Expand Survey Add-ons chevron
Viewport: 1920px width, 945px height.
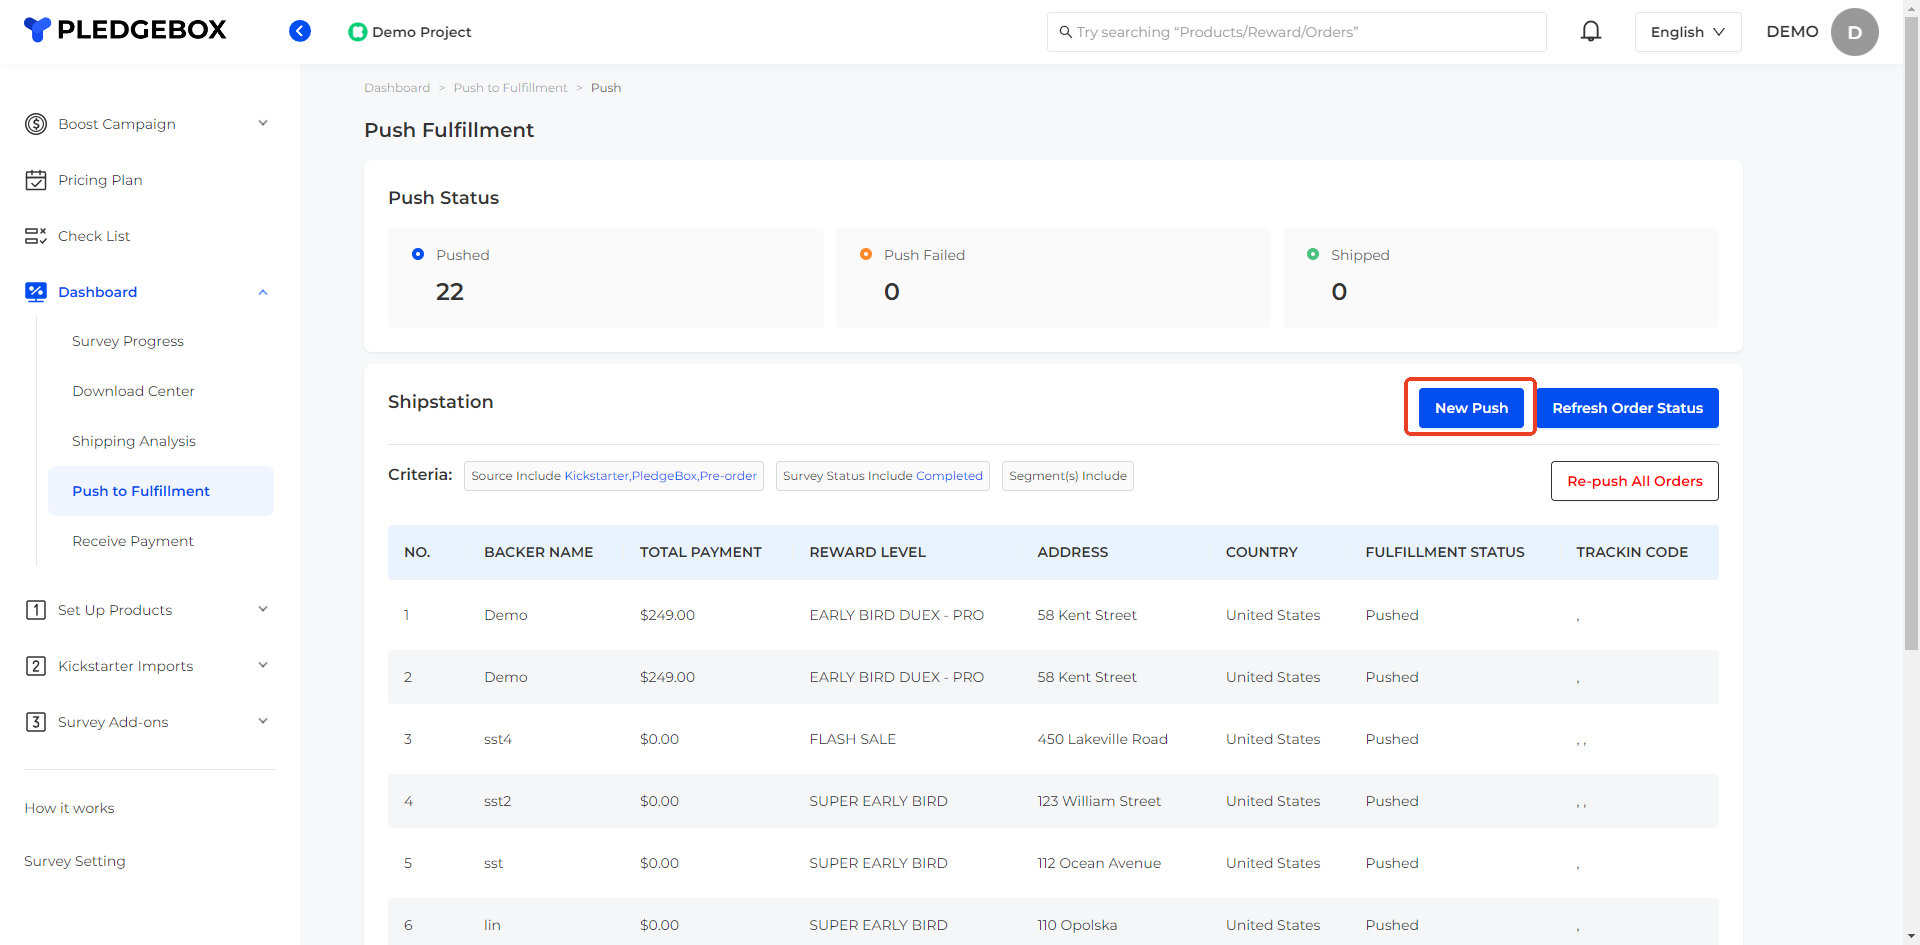(x=263, y=722)
